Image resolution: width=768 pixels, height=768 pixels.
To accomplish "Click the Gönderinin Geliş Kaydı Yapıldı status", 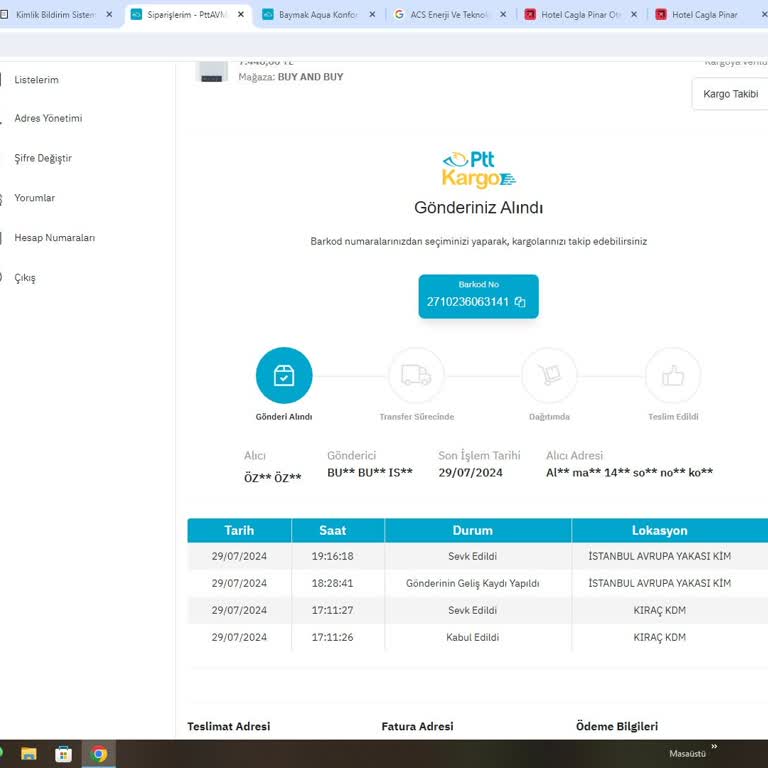I will coord(473,583).
